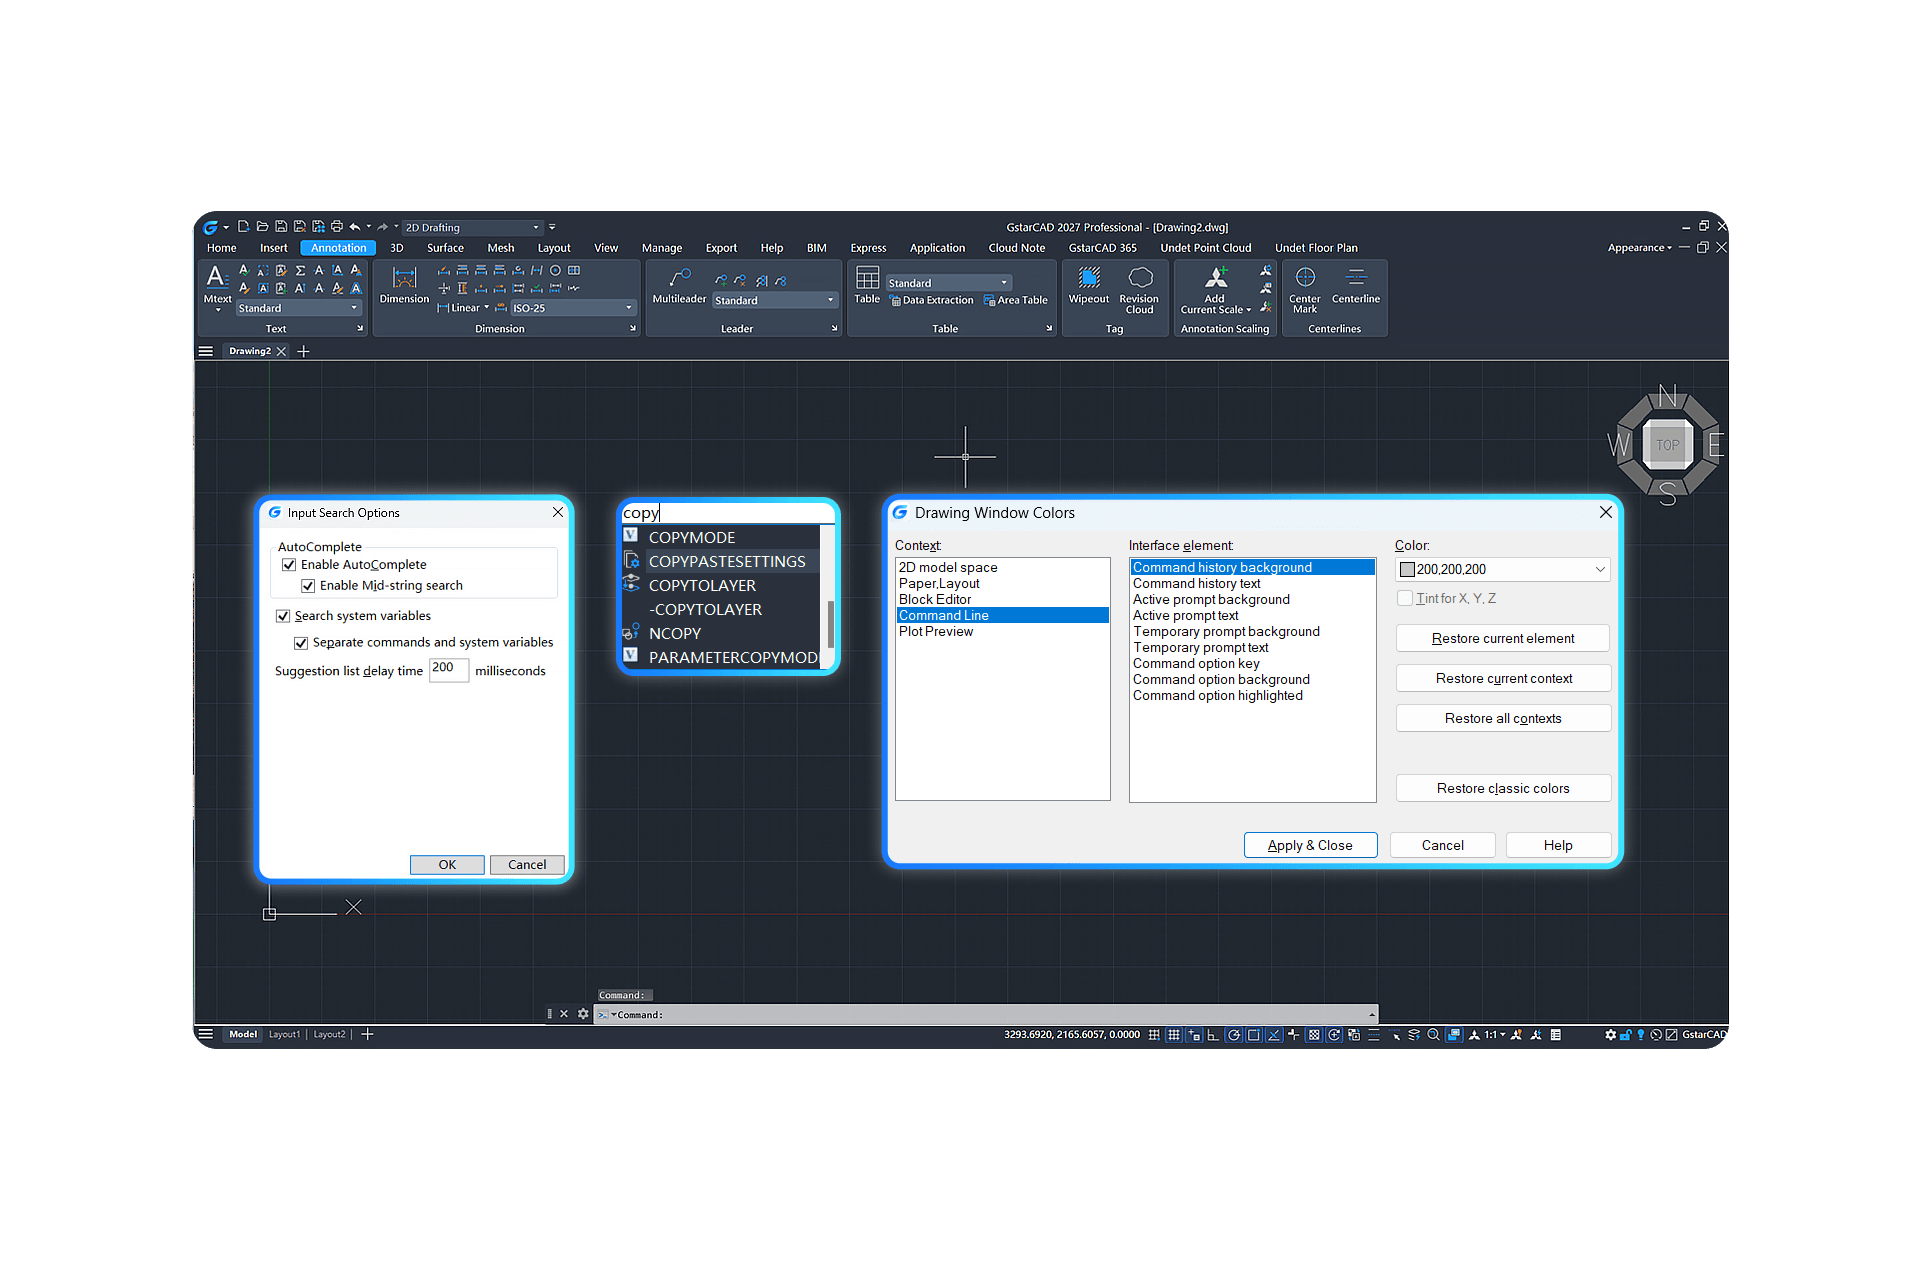Toggle Separate commands and system variables checkbox

[x=301, y=643]
